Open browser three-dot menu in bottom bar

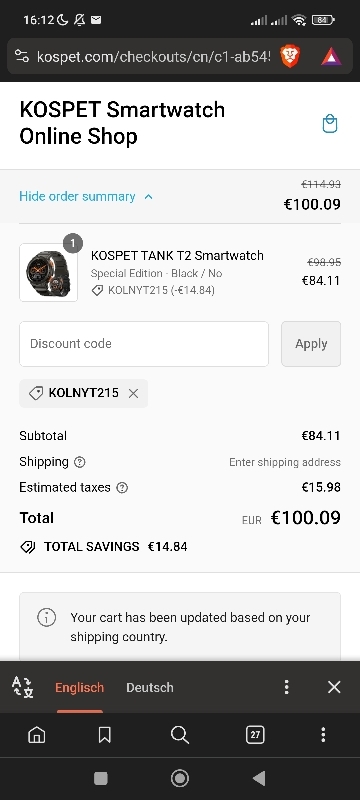coord(323,735)
